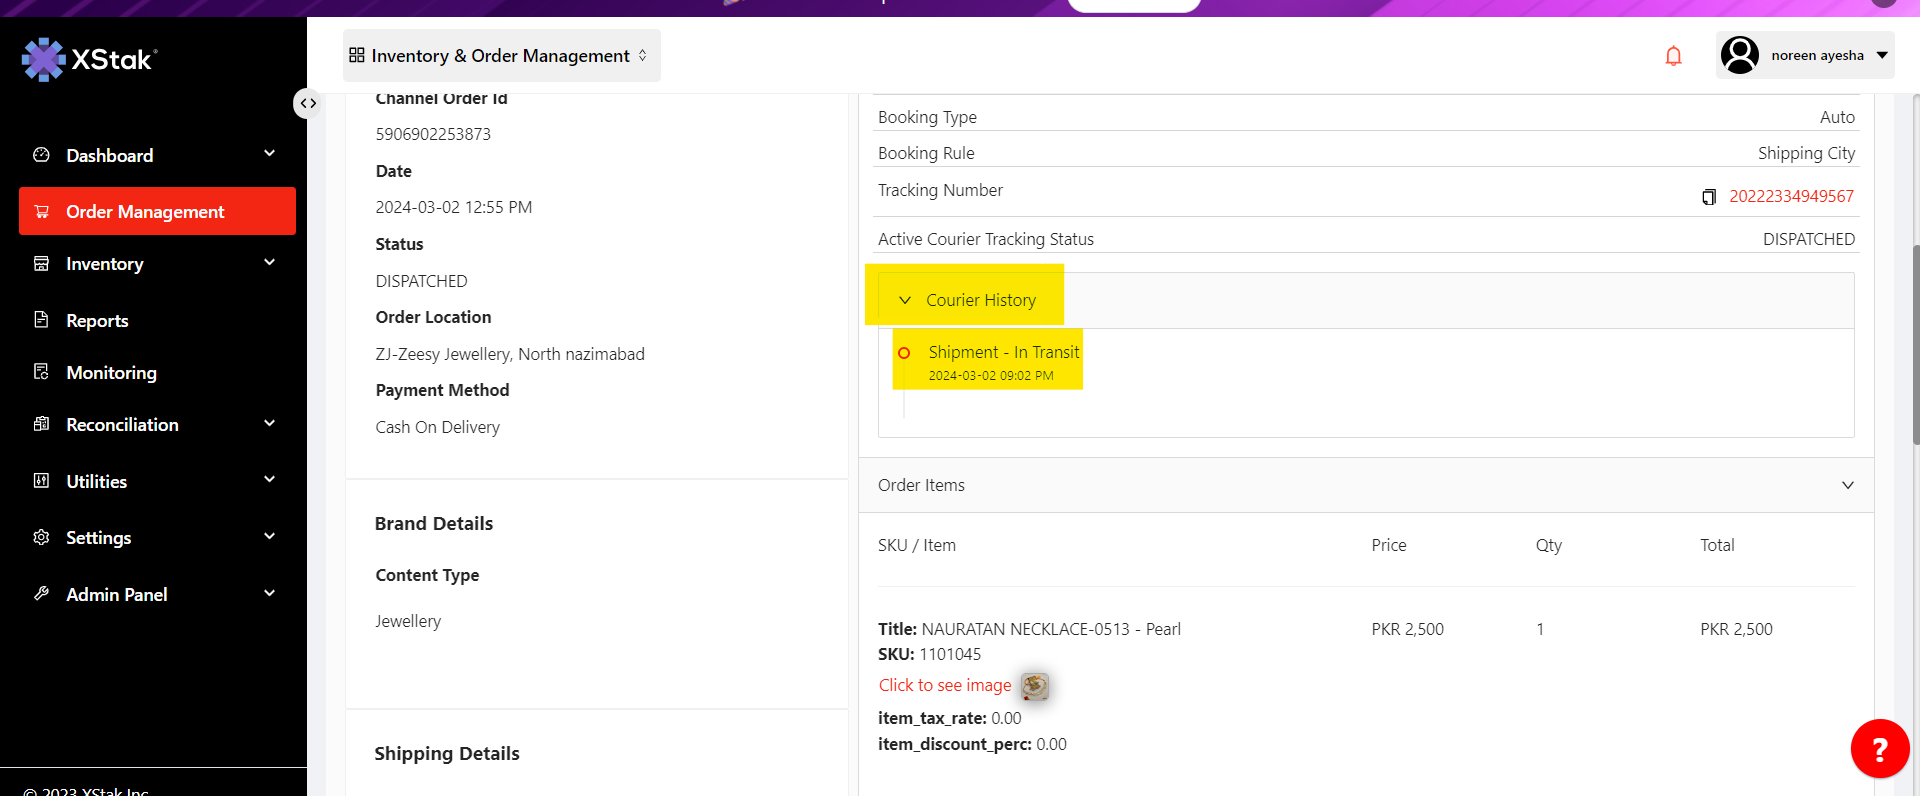Click the 'Click to see image' link
1920x796 pixels.
point(945,685)
